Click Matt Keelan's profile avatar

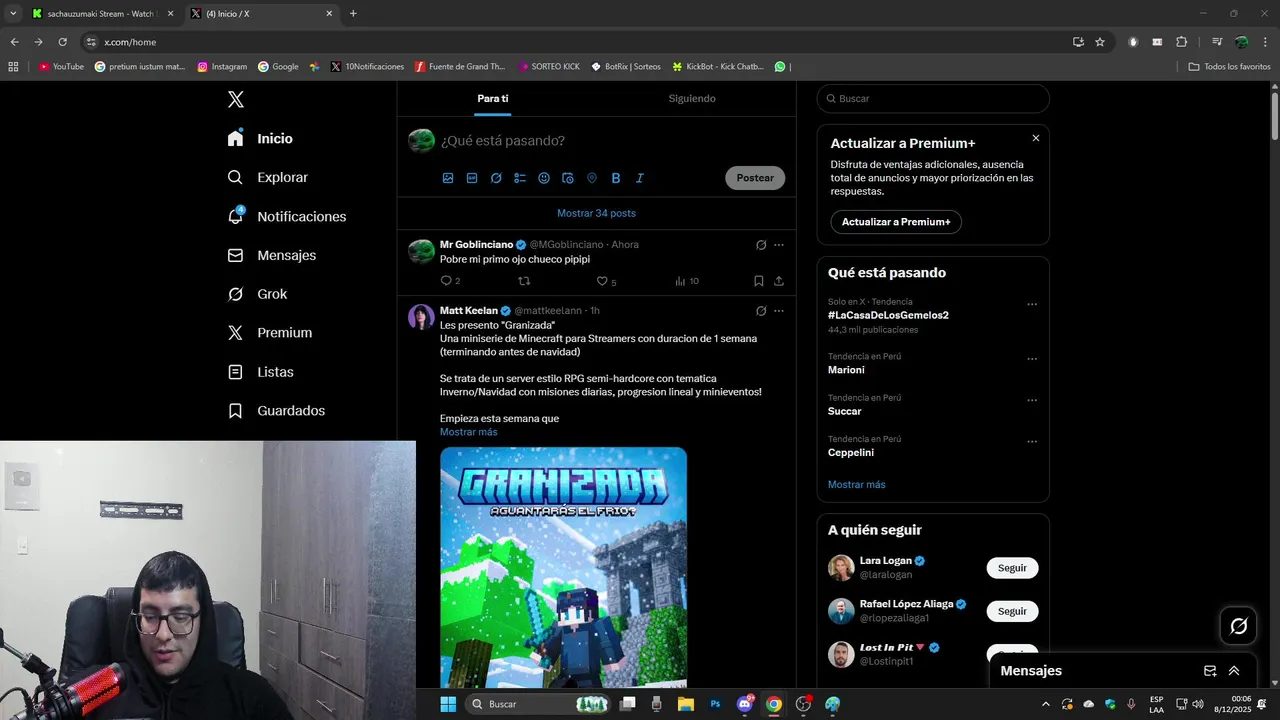click(x=421, y=317)
